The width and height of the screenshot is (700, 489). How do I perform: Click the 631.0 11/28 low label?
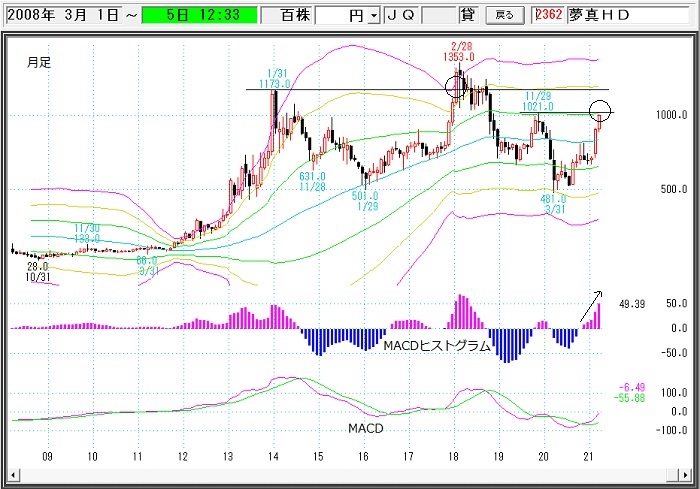(x=312, y=182)
